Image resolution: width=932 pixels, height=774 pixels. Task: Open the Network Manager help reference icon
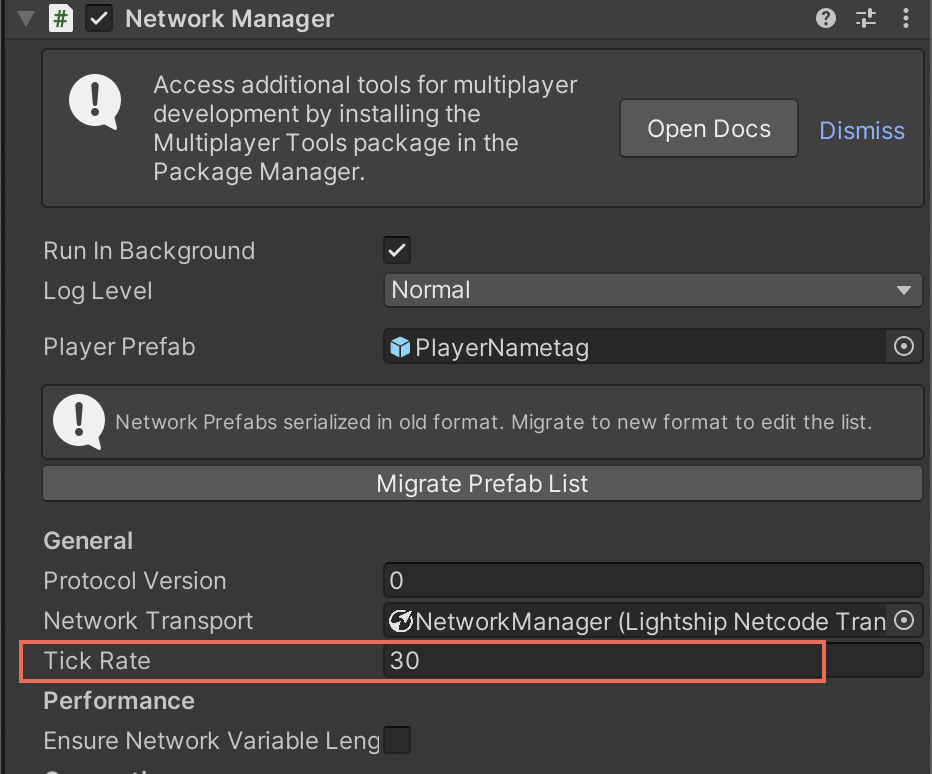click(826, 18)
